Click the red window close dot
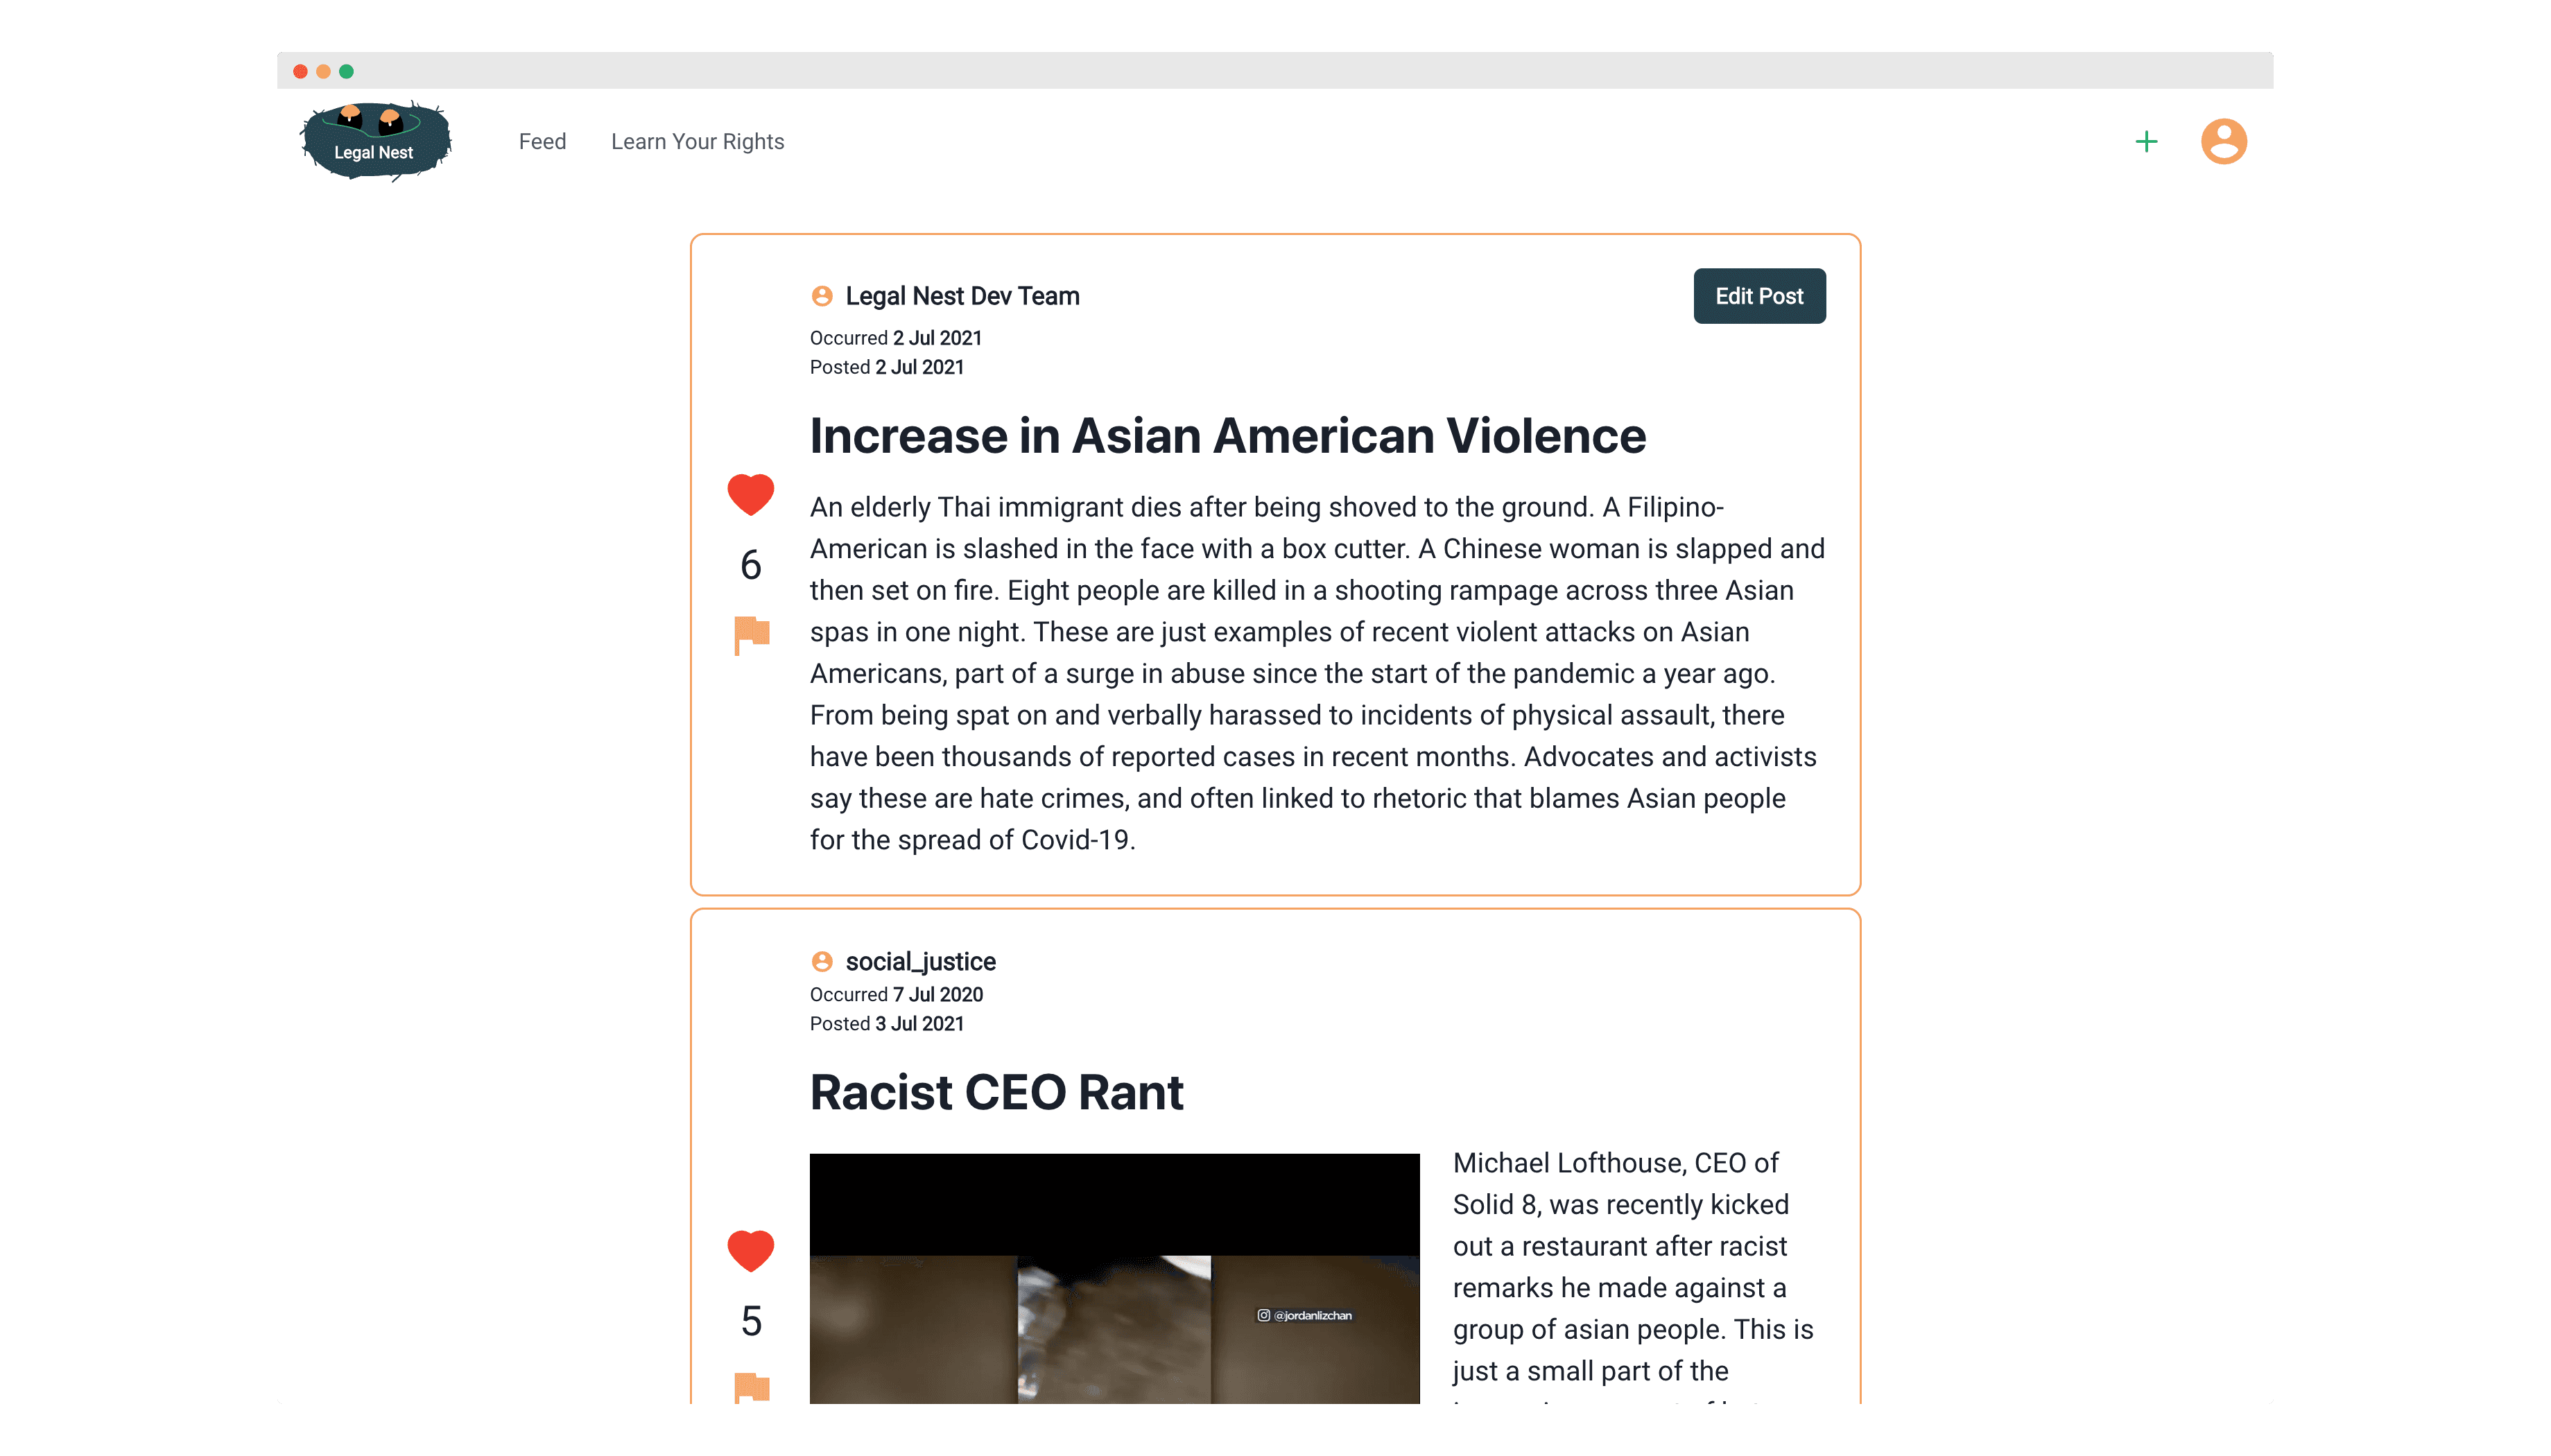2551x1456 pixels. pos(300,71)
